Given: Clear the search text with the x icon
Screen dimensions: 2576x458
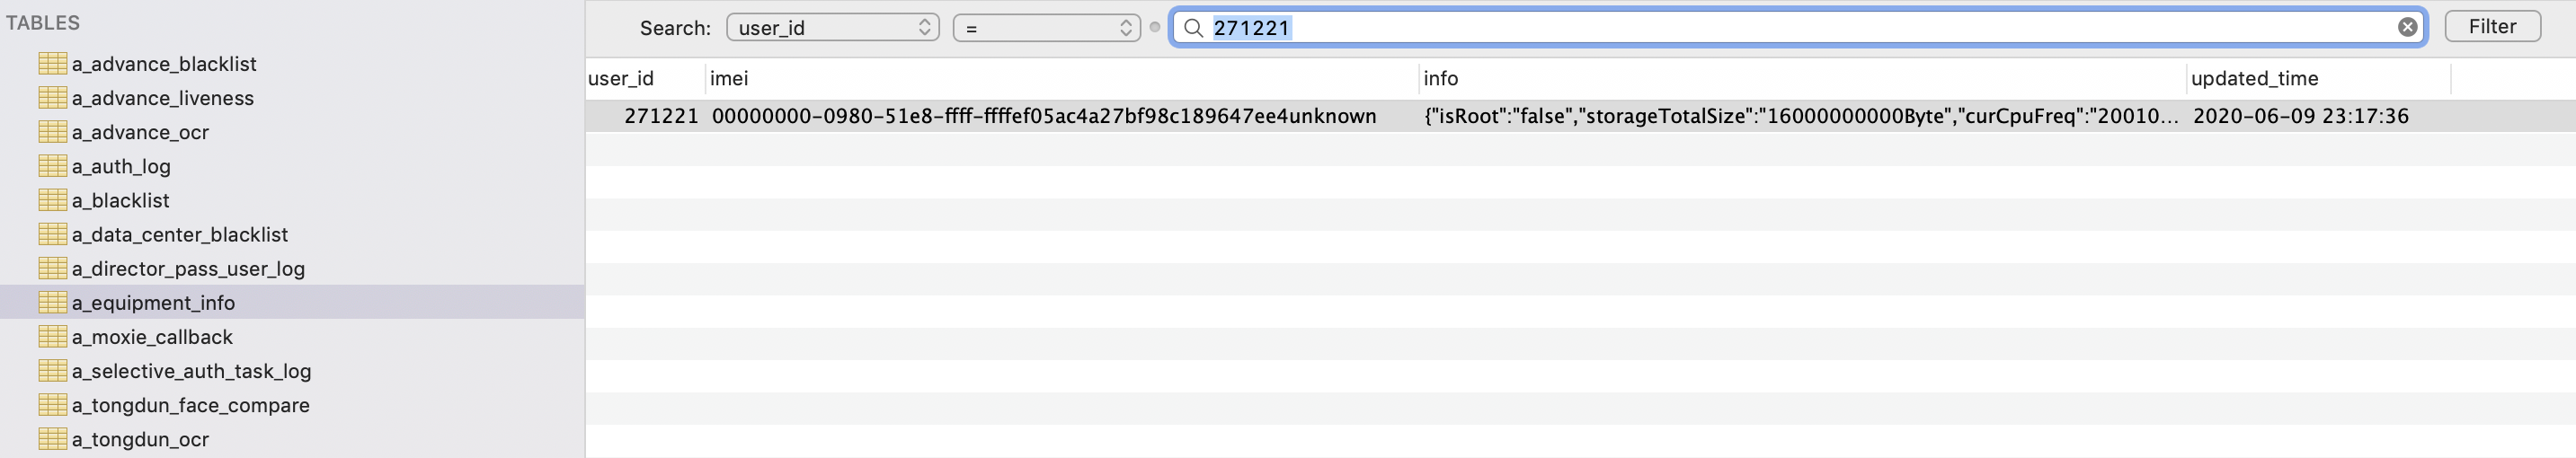Looking at the screenshot, I should [x=2408, y=27].
